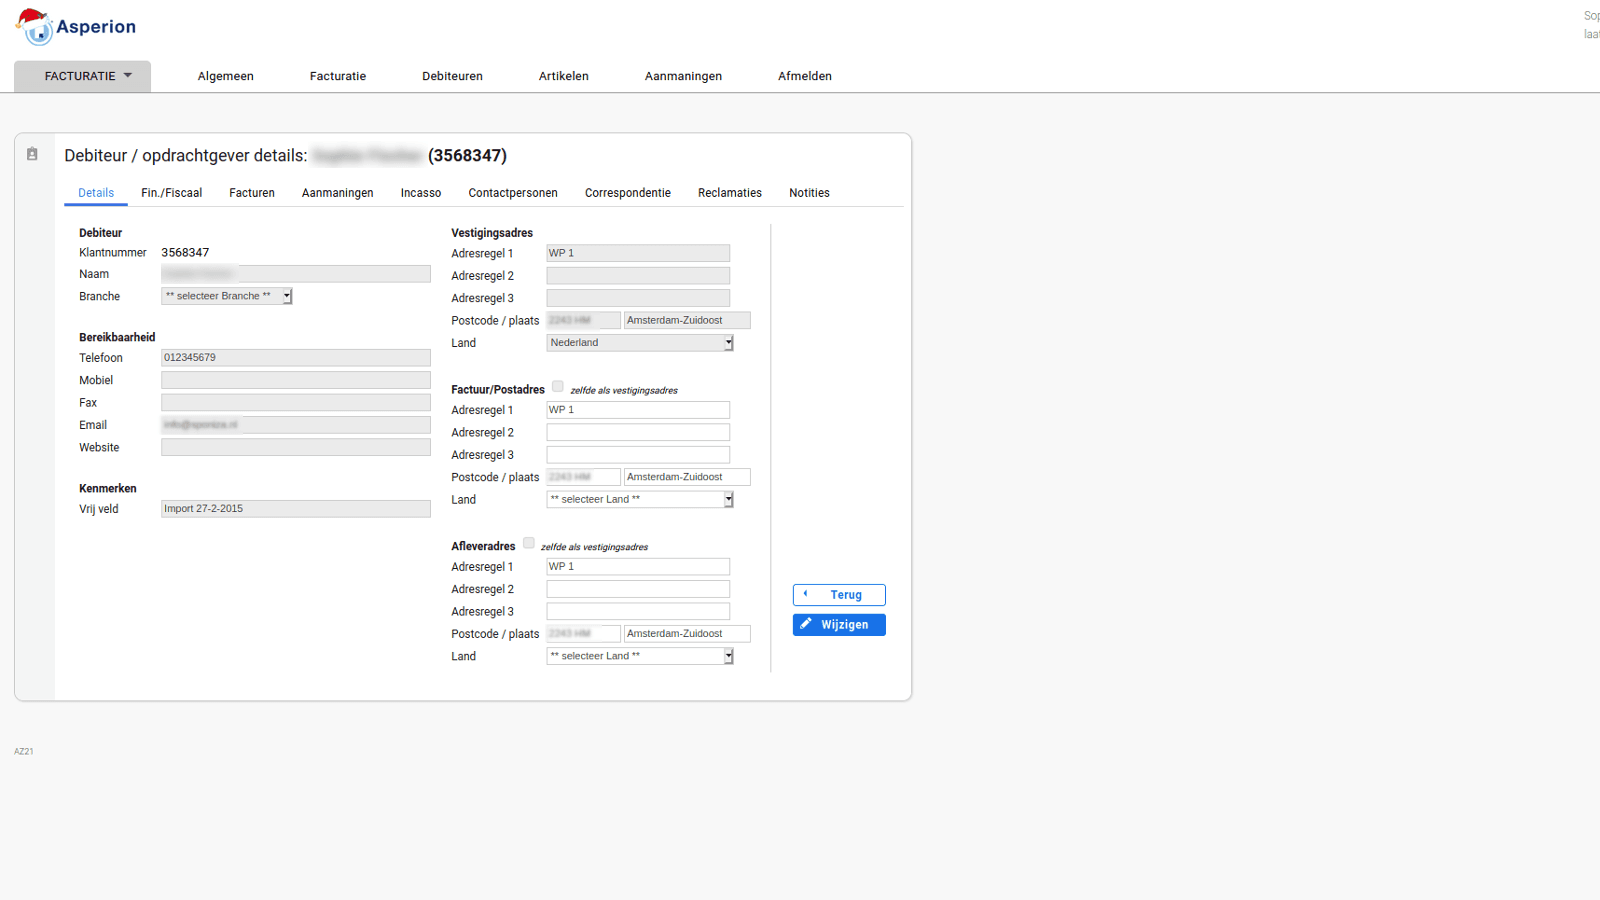Image resolution: width=1600 pixels, height=900 pixels.
Task: Switch to the Fin./Fiscaal tab
Action: click(171, 193)
